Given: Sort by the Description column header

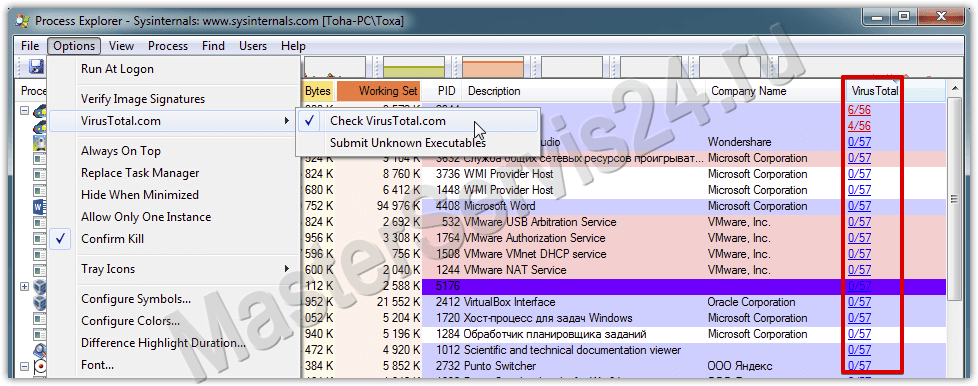Looking at the screenshot, I should point(584,91).
